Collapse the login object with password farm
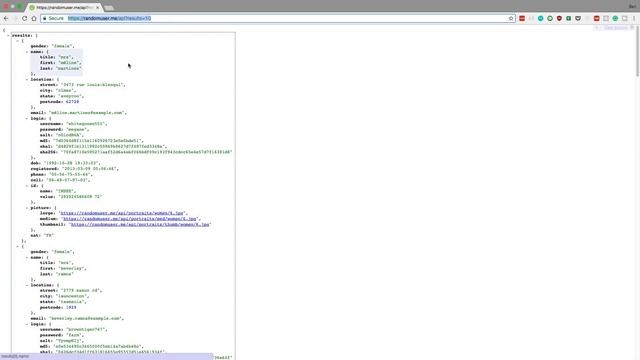This screenshot has width=640, height=360. tap(27, 324)
